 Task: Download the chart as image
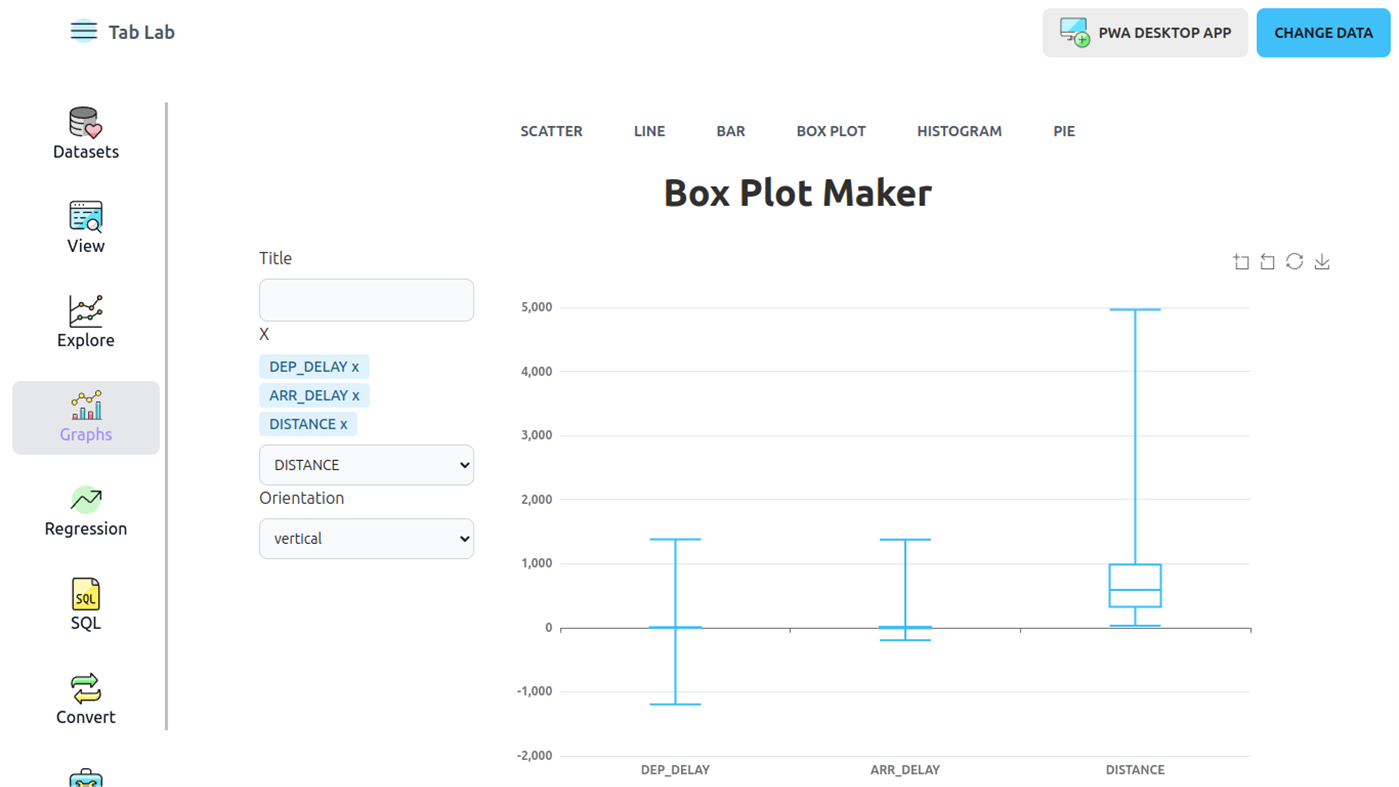tap(1322, 262)
